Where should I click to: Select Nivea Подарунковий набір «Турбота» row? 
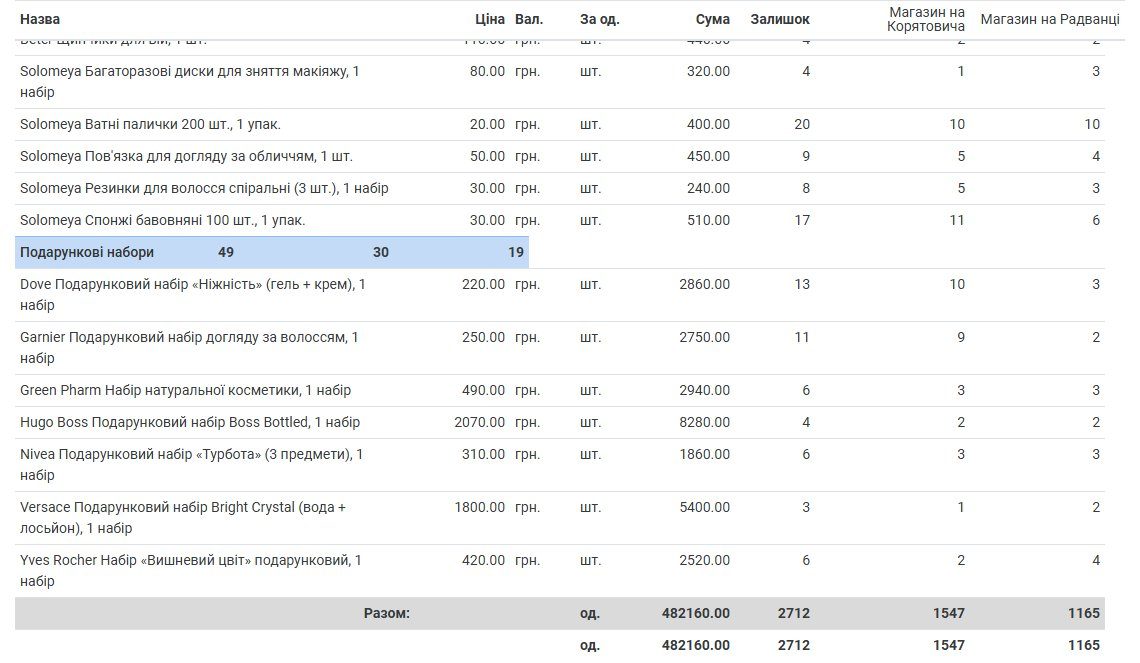point(560,465)
